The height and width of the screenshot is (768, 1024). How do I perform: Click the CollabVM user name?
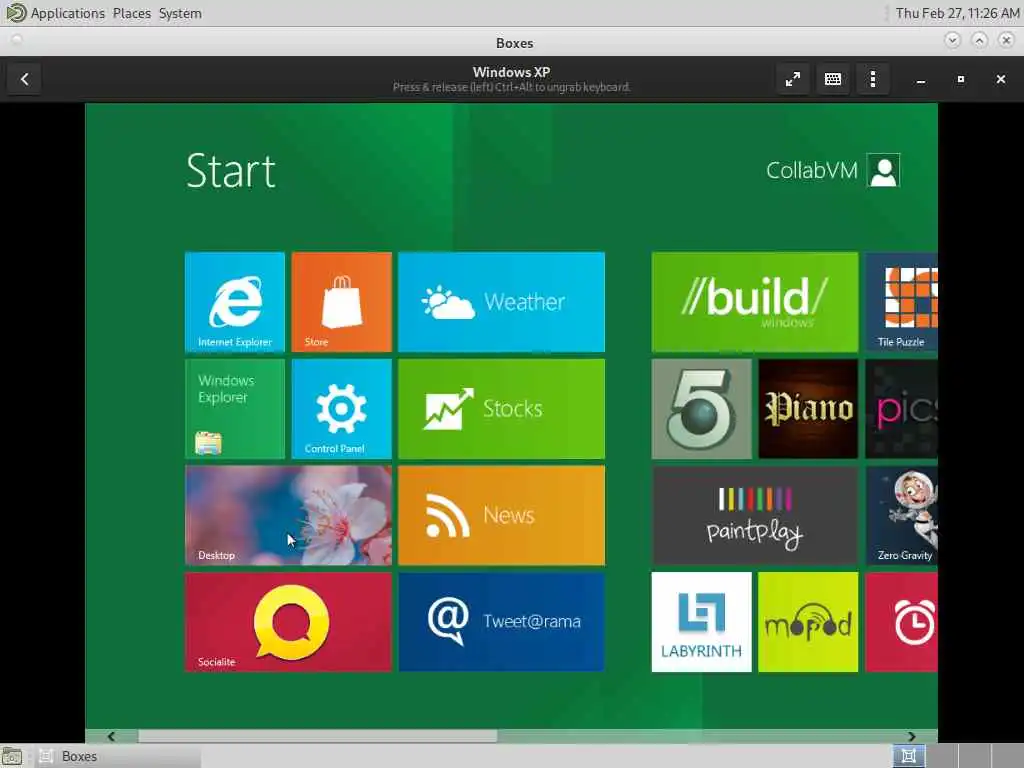812,170
